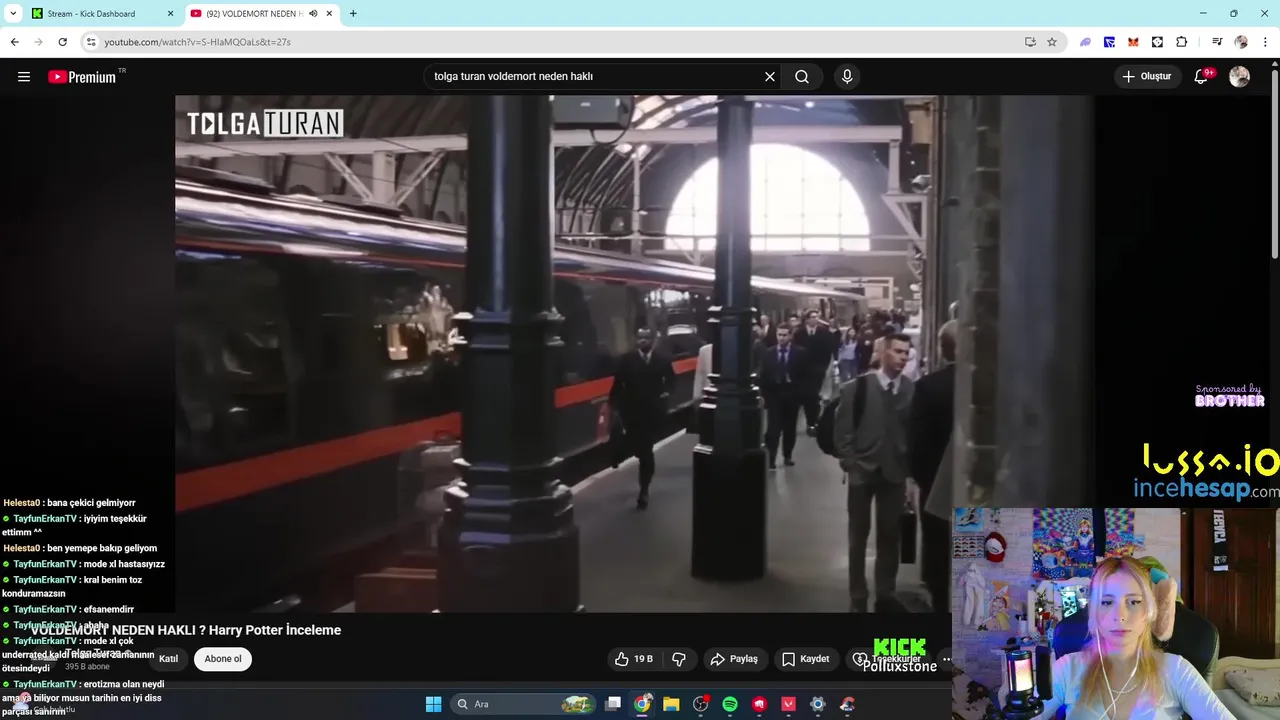Open YouTube notifications bell

[x=1202, y=77]
